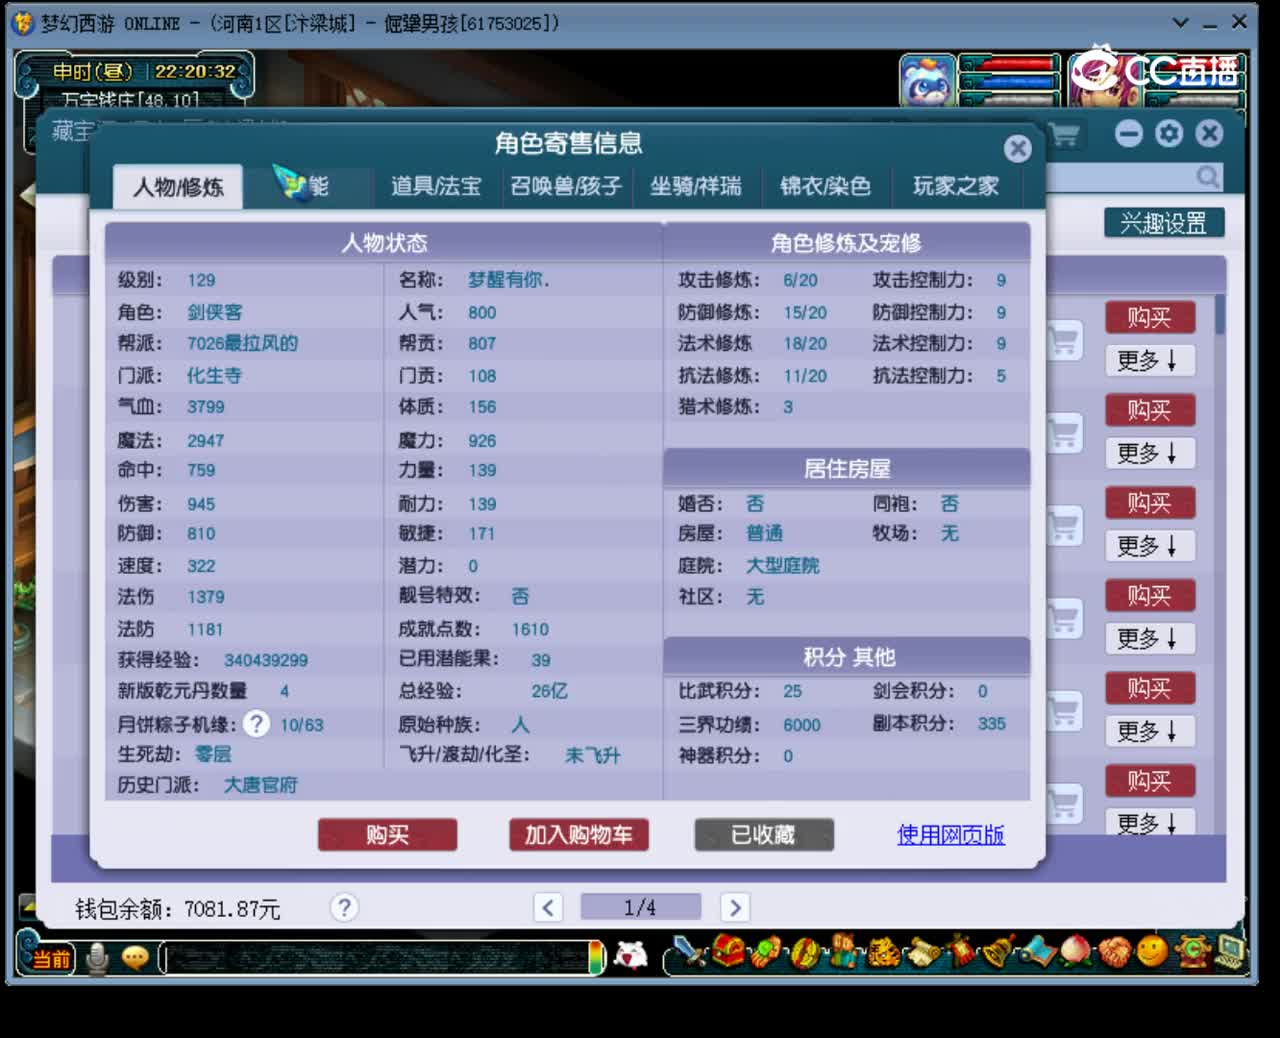Click the character name 梦醒有你.
1280x1038 pixels.
coord(509,280)
